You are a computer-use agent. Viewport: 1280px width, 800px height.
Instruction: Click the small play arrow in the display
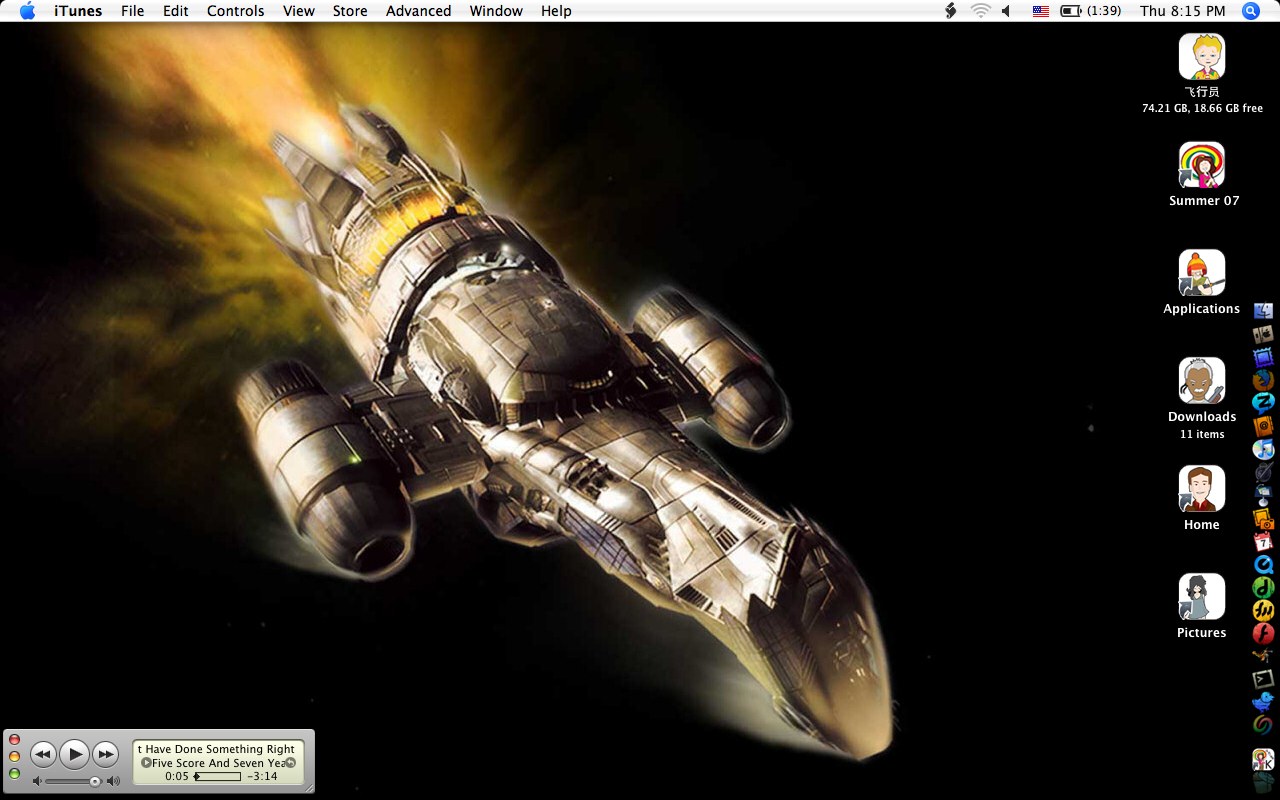(146, 763)
